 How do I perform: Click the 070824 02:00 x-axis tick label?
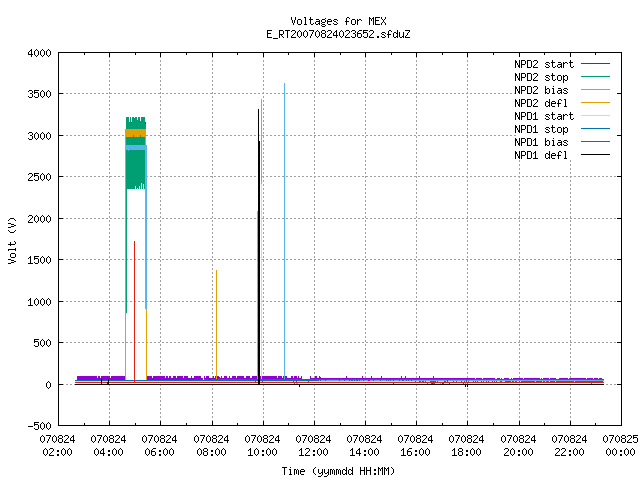(58, 446)
